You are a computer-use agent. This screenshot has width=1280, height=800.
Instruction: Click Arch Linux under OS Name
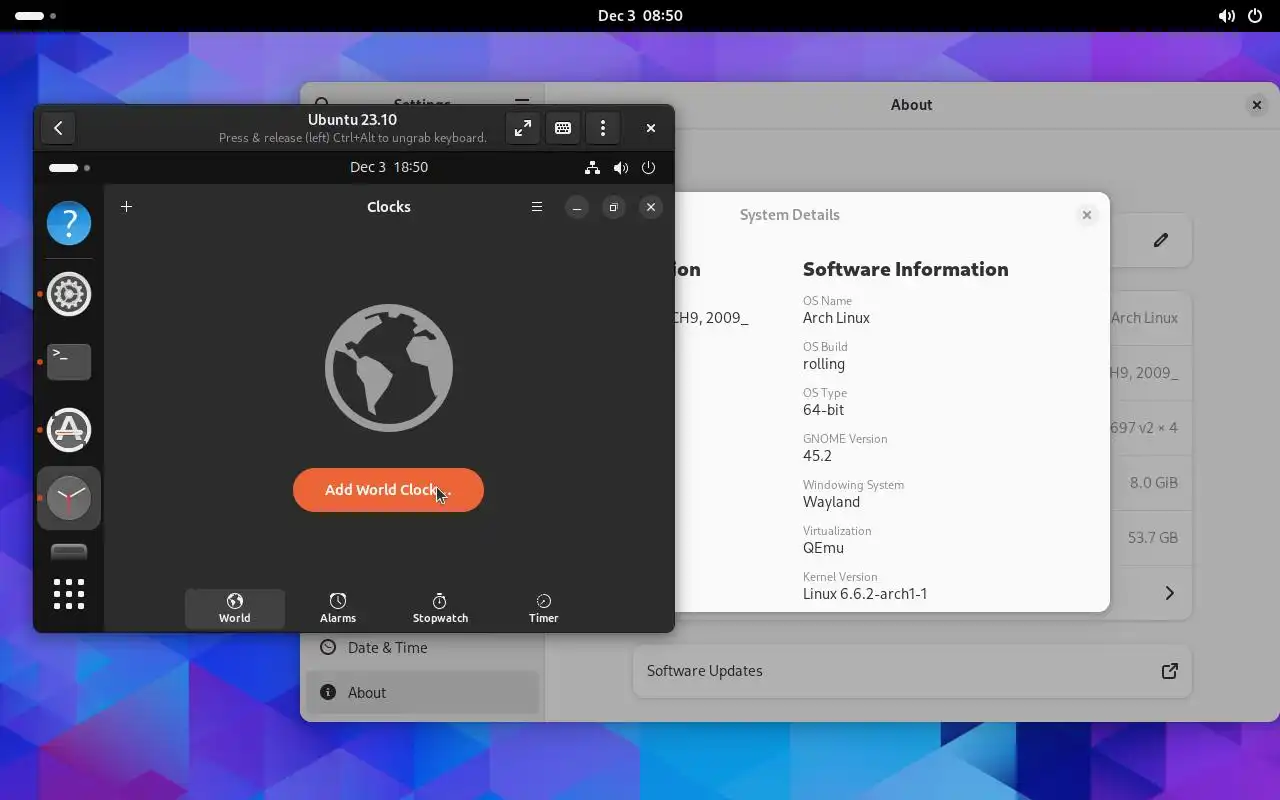click(x=836, y=318)
